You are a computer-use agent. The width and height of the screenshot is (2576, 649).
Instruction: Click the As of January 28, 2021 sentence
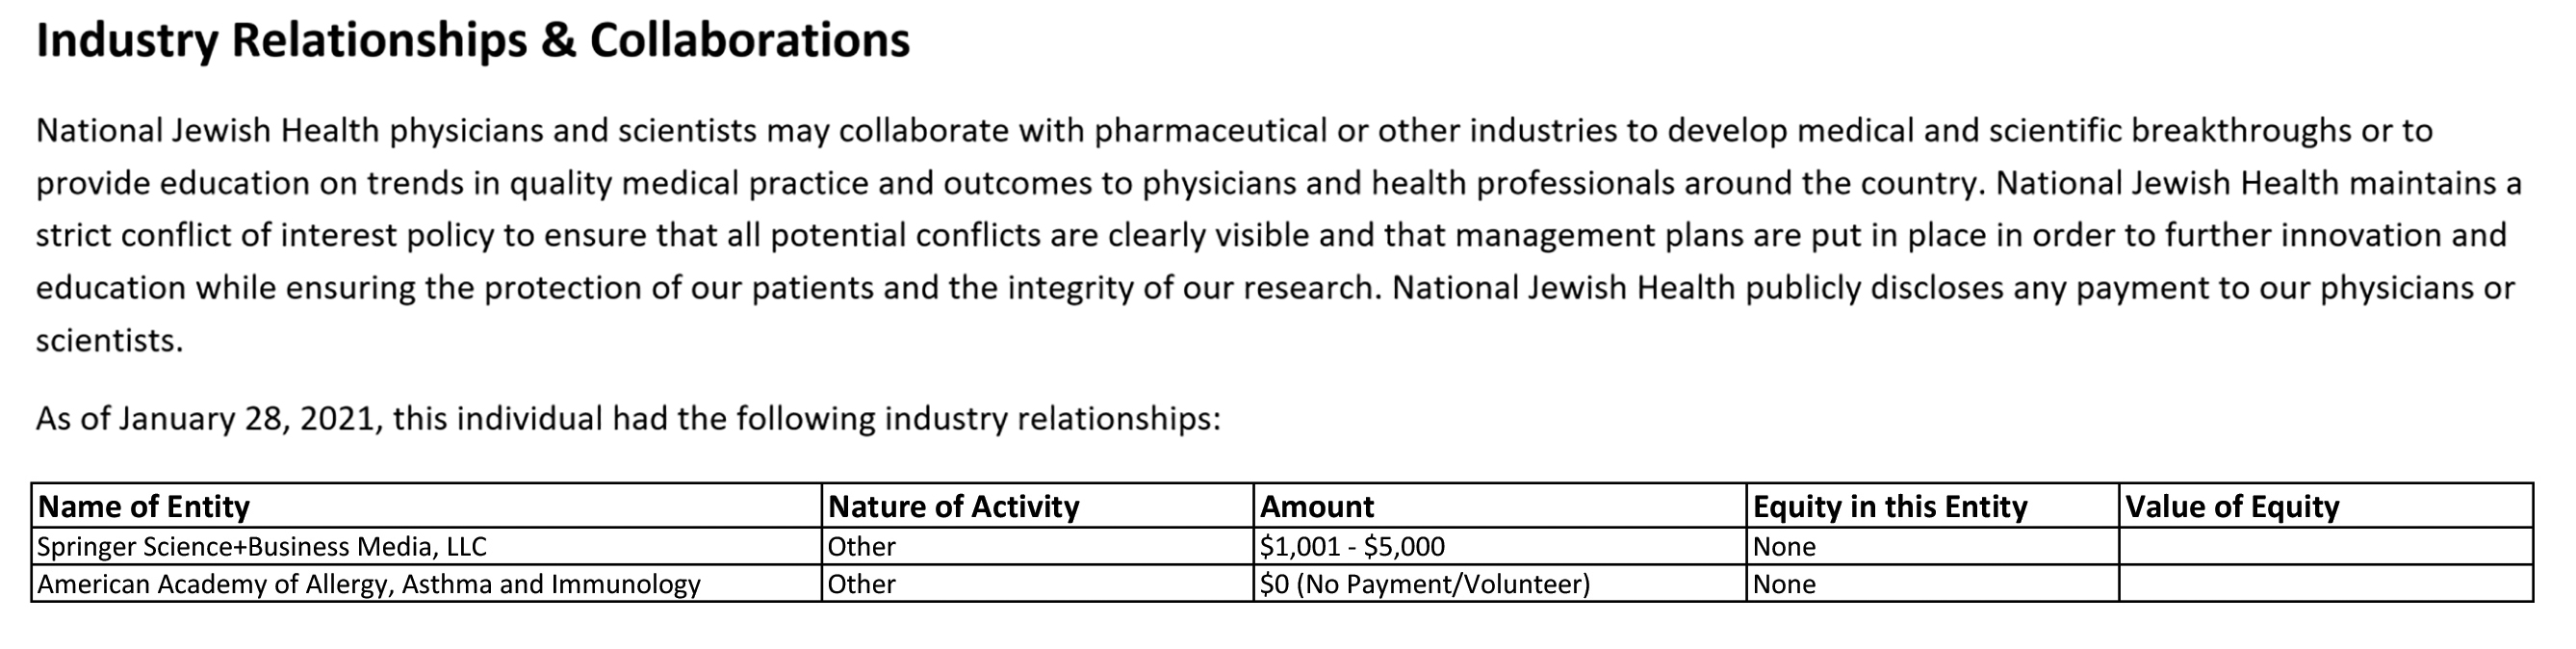pos(628,418)
